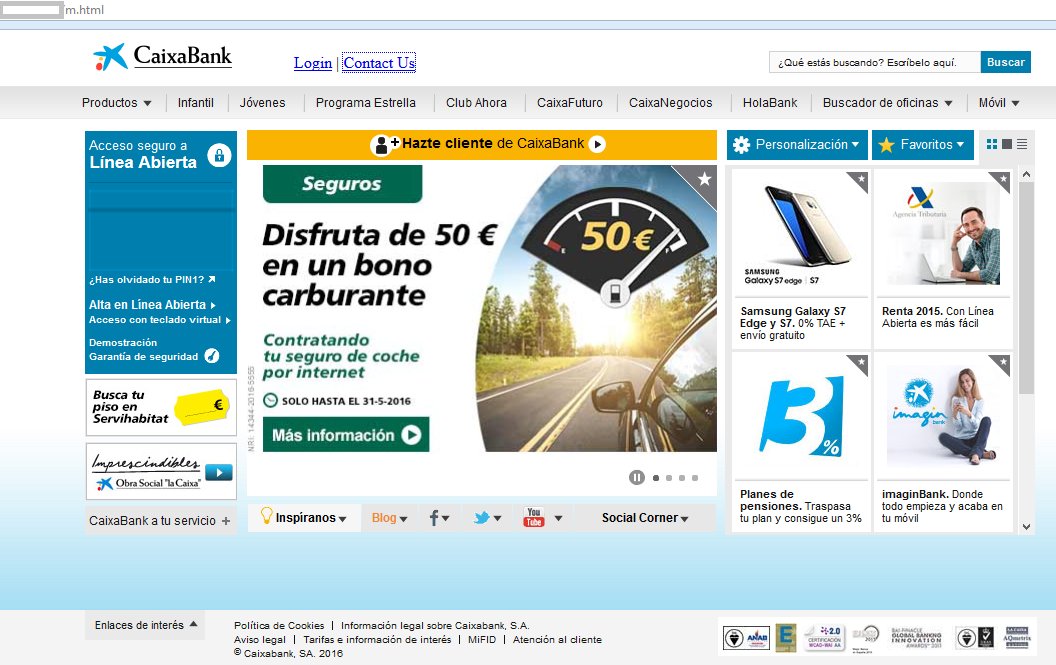Click the WCAG-WAI AA certification badge
The image size is (1056, 665).
pyautogui.click(x=824, y=637)
